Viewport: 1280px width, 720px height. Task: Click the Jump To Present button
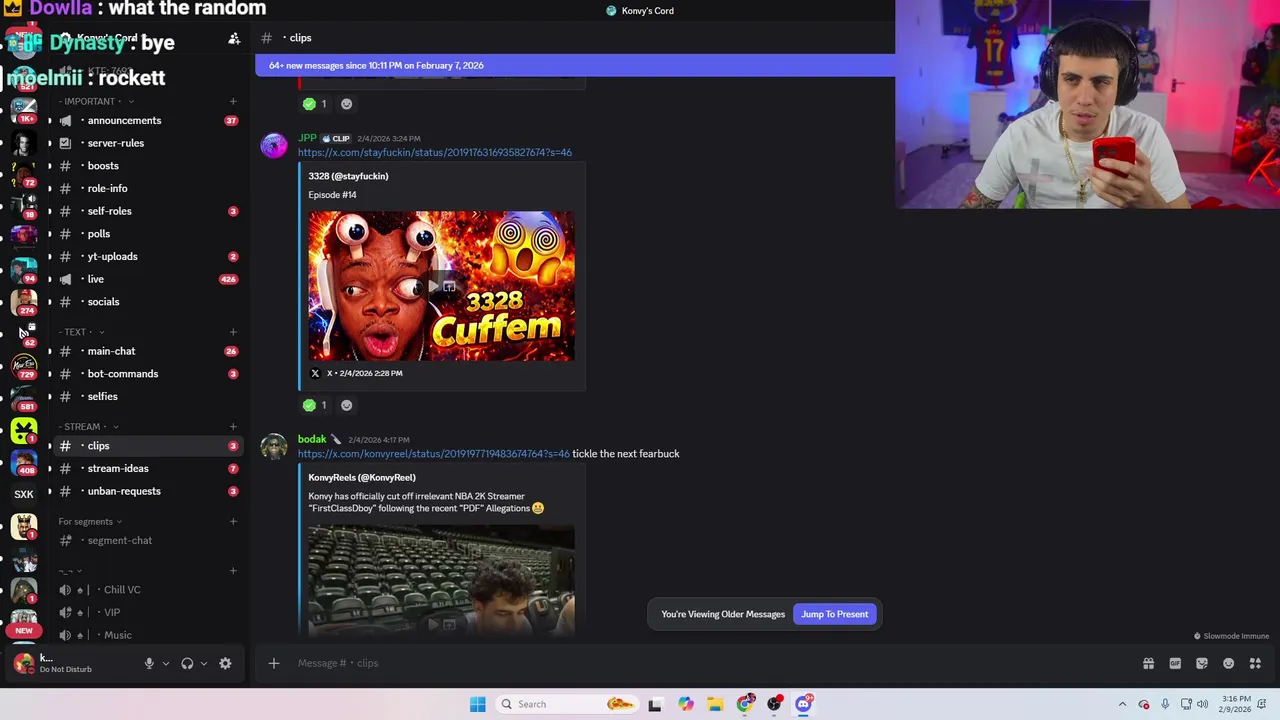click(834, 614)
